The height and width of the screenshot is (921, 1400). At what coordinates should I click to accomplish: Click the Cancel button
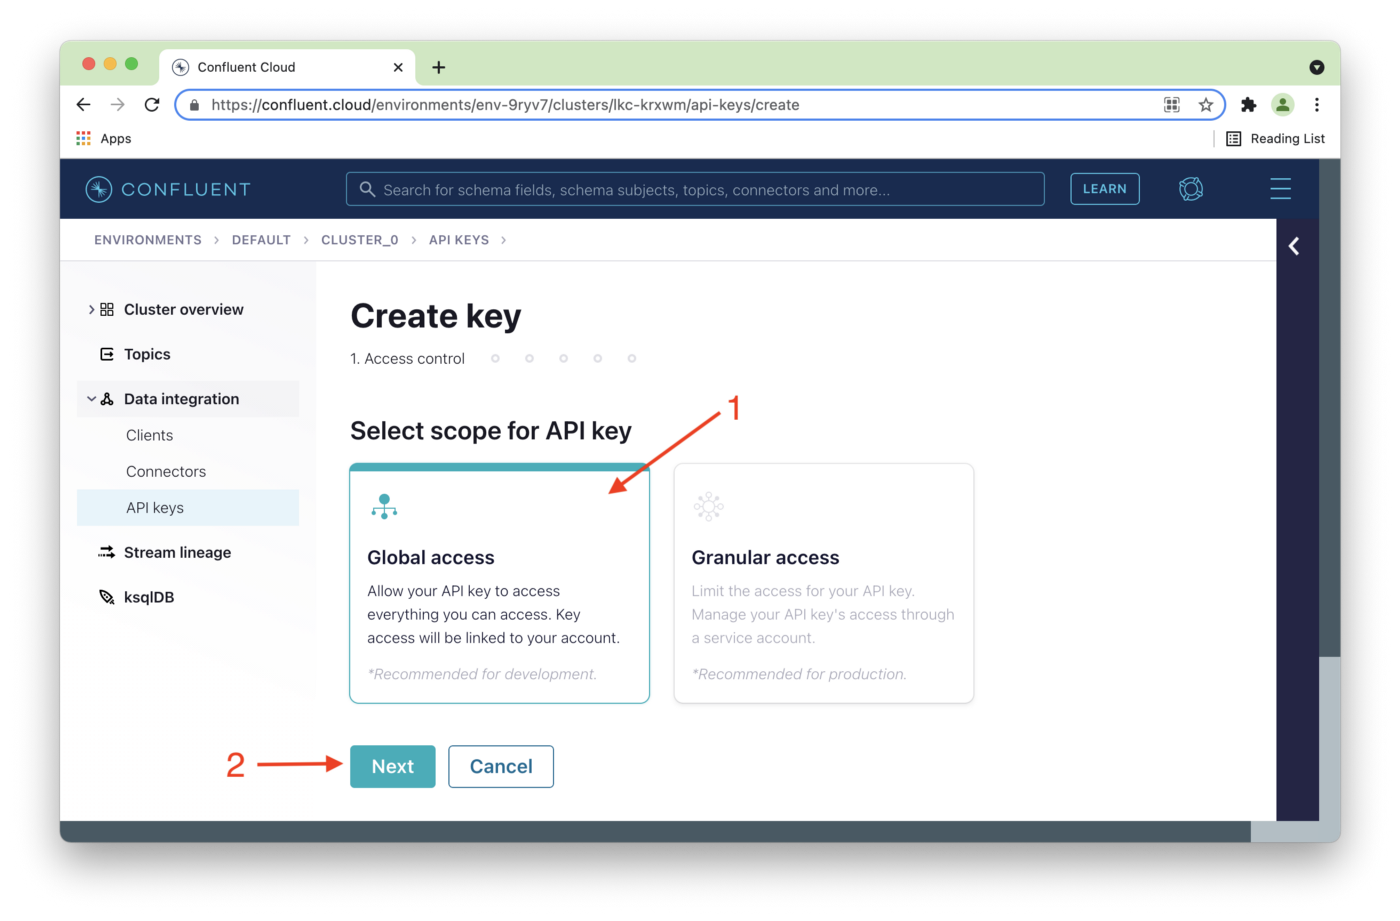(501, 766)
